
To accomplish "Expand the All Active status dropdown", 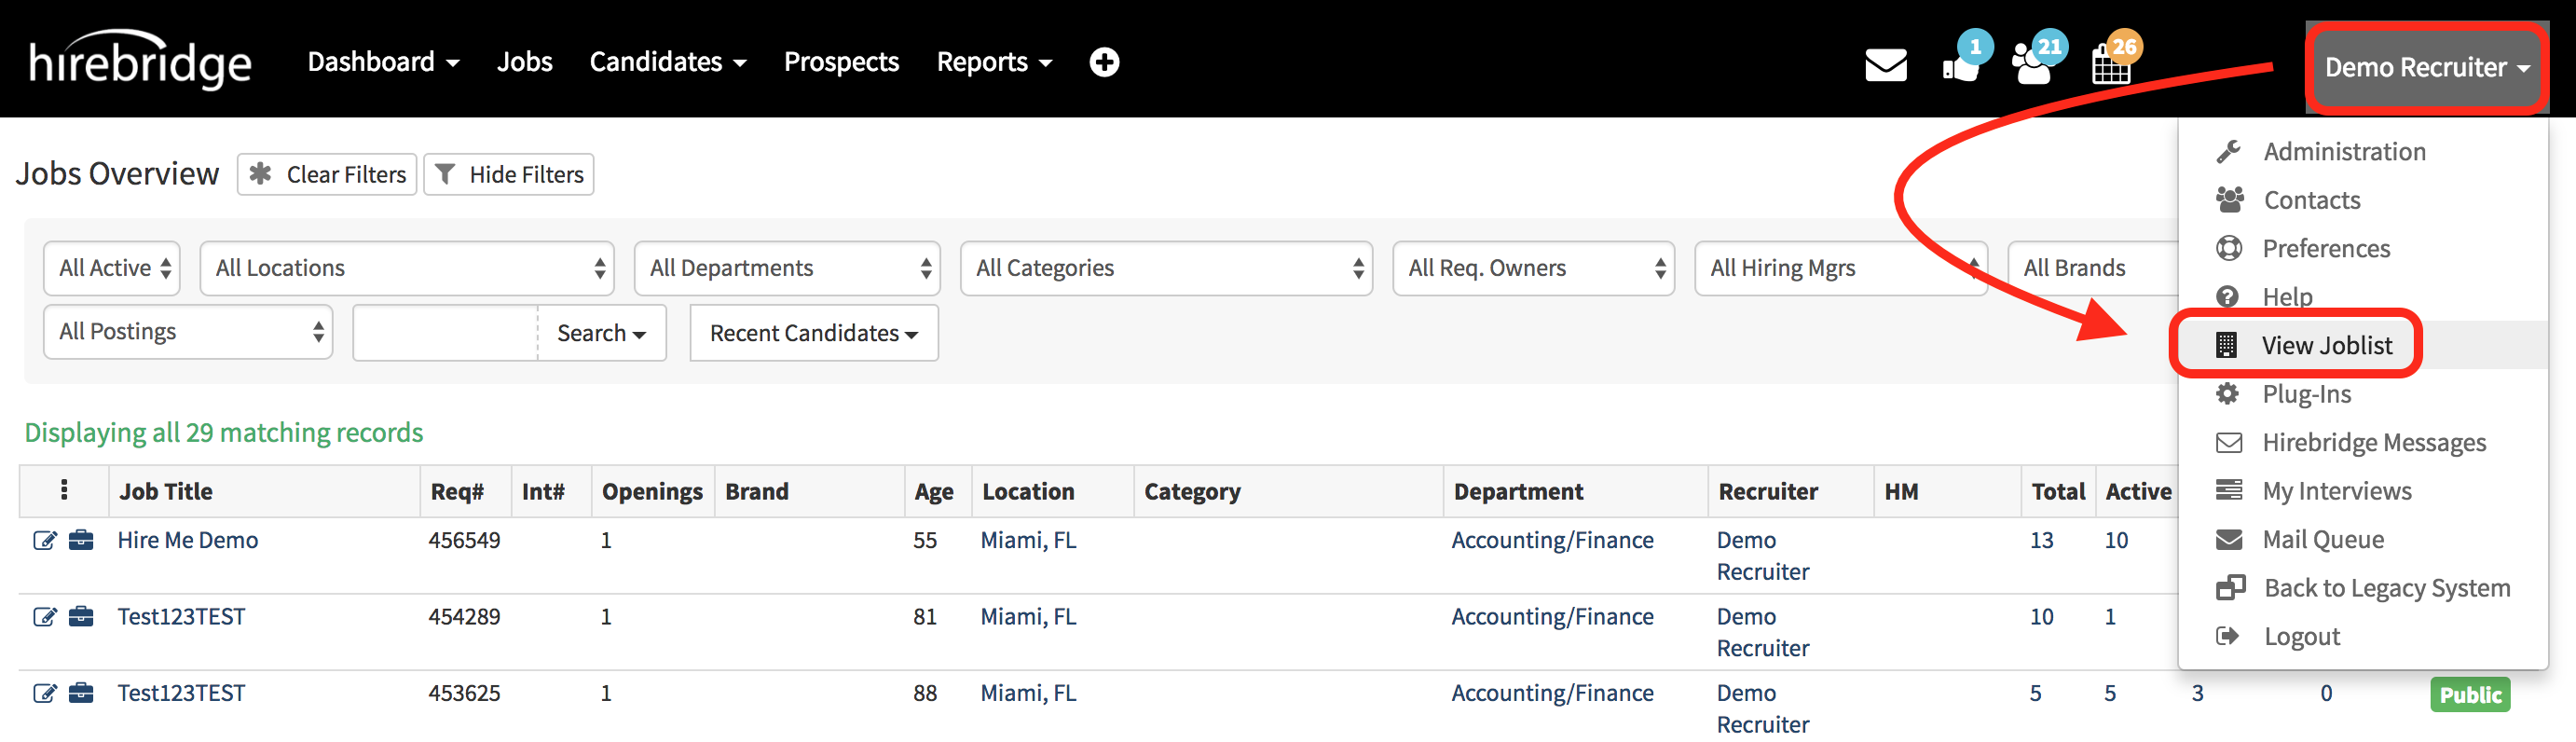I will 112,268.
